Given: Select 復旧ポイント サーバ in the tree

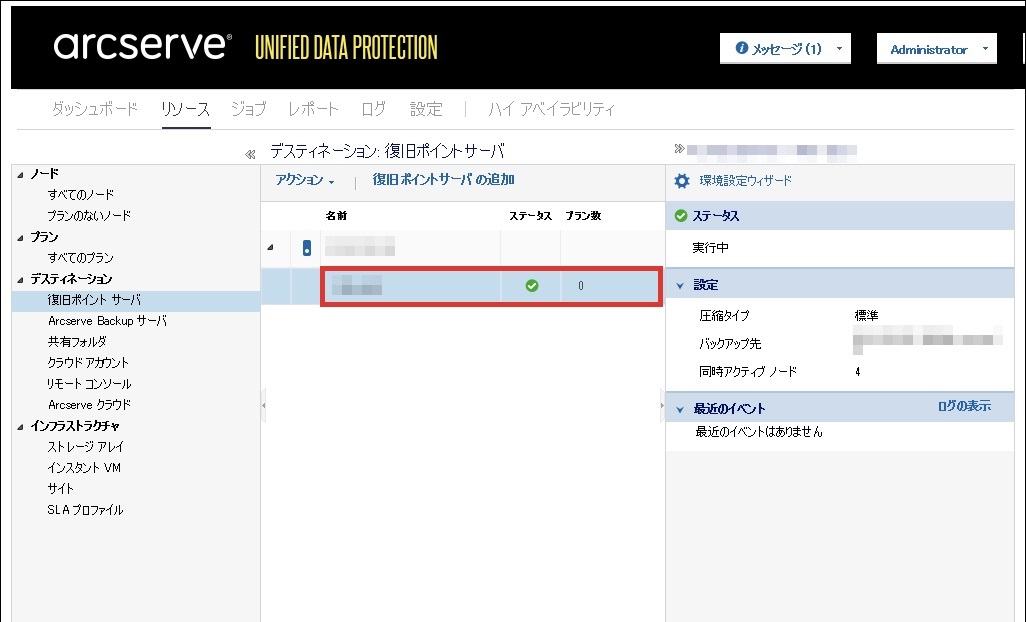Looking at the screenshot, I should point(94,300).
